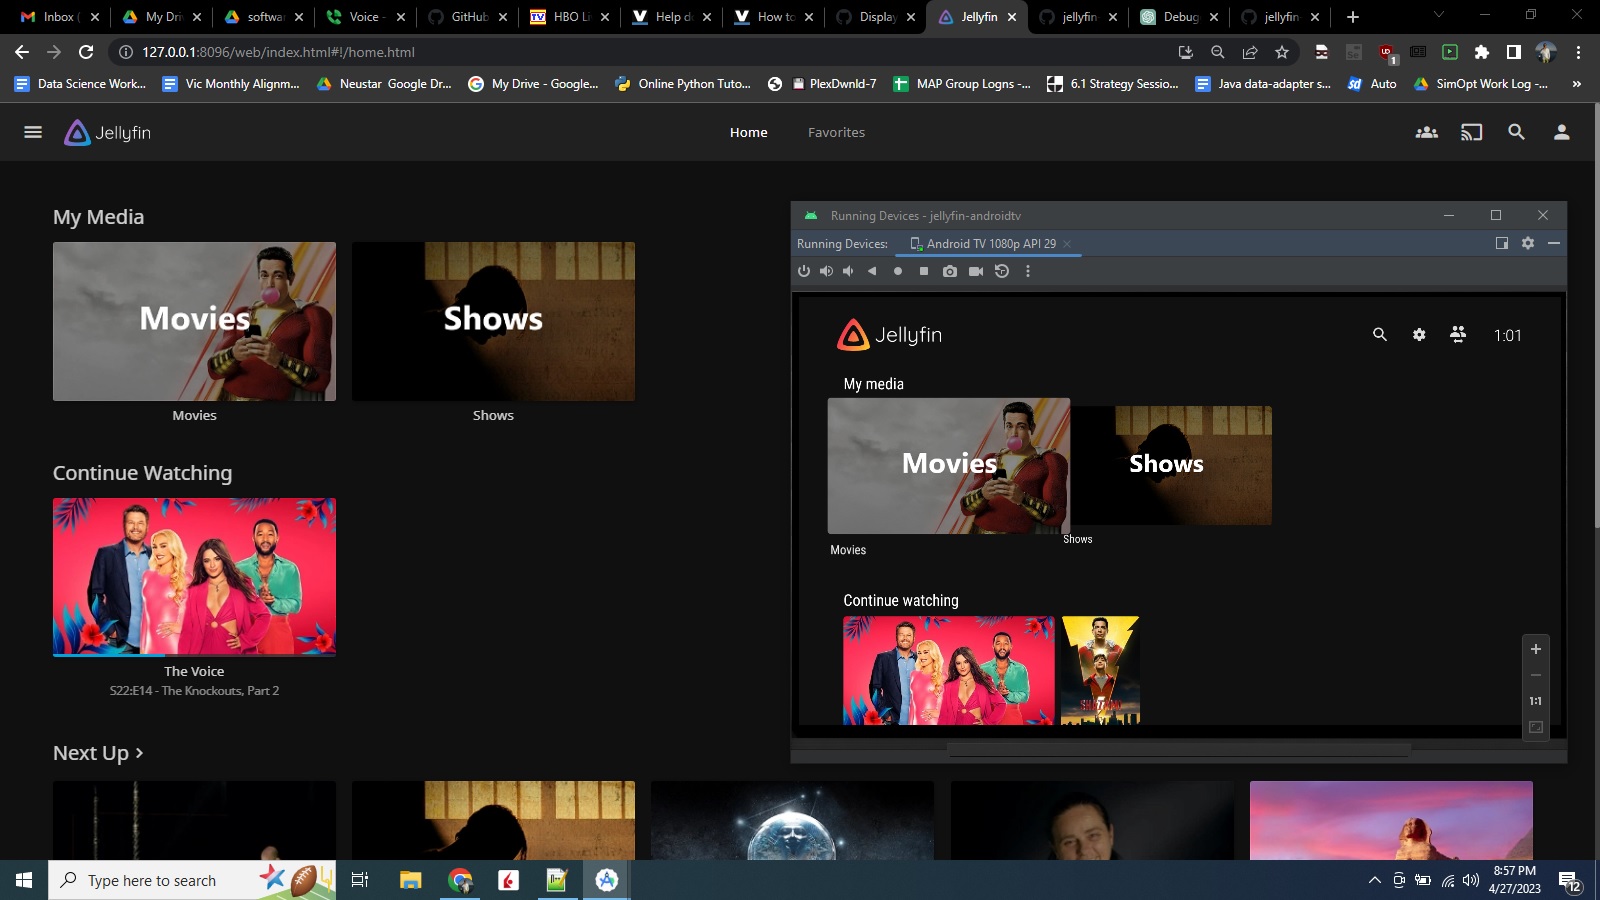Open Running Devices settings gear
1600x900 pixels.
1527,243
